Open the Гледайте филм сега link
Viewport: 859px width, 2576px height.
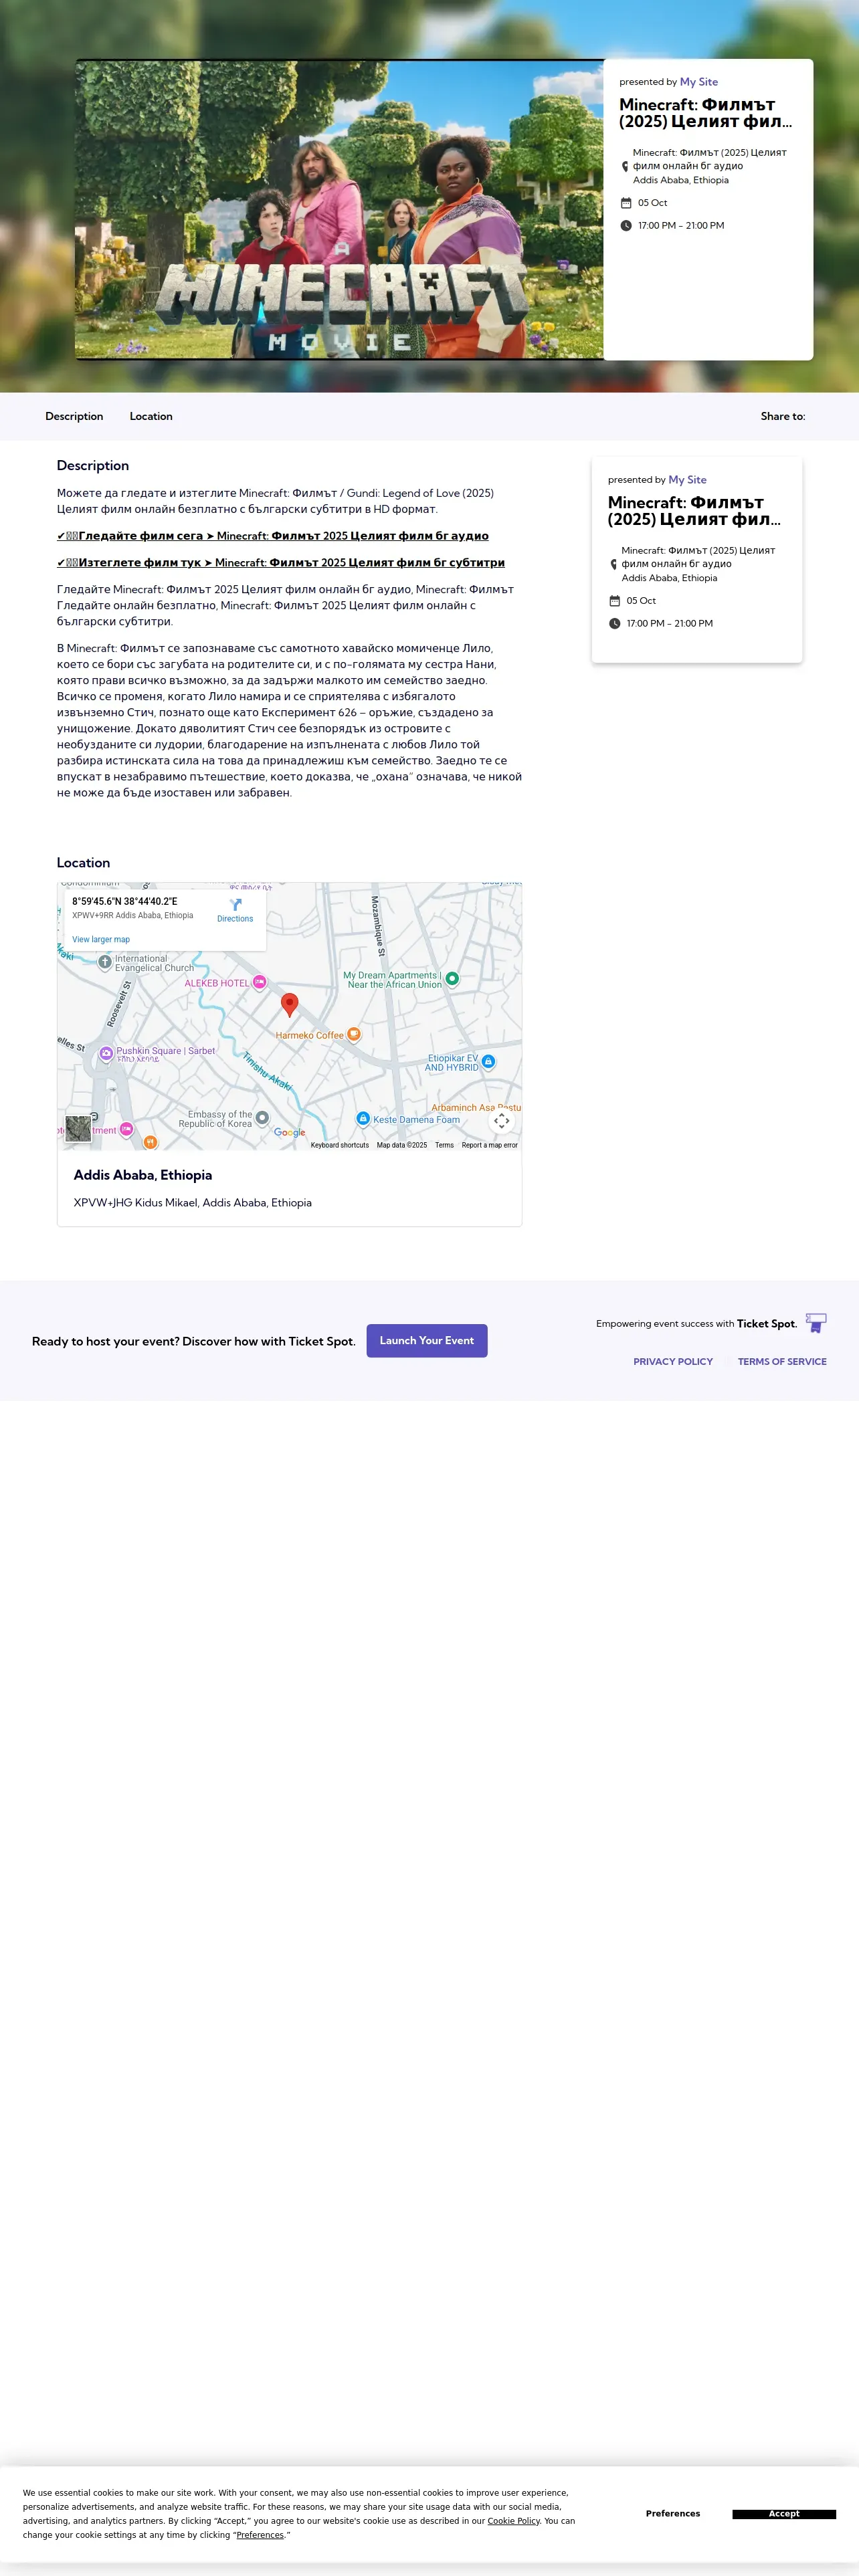tap(273, 536)
